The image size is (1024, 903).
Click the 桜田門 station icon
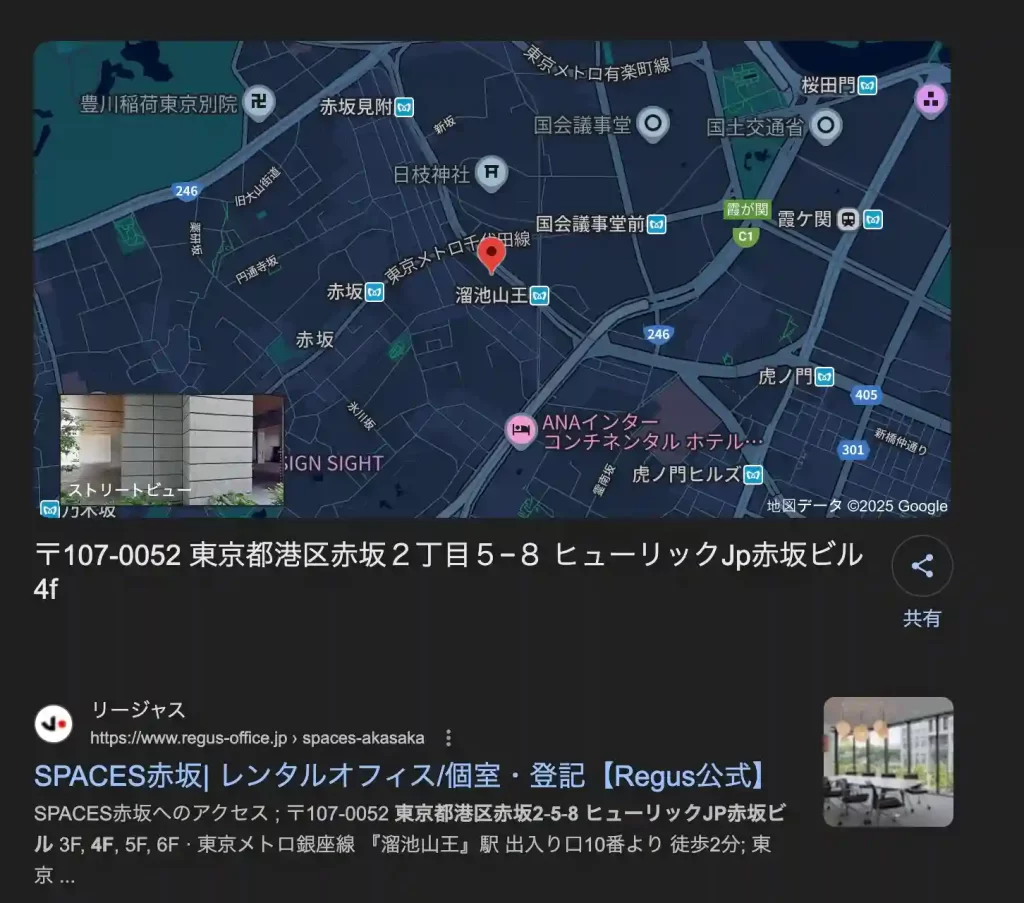click(x=866, y=87)
